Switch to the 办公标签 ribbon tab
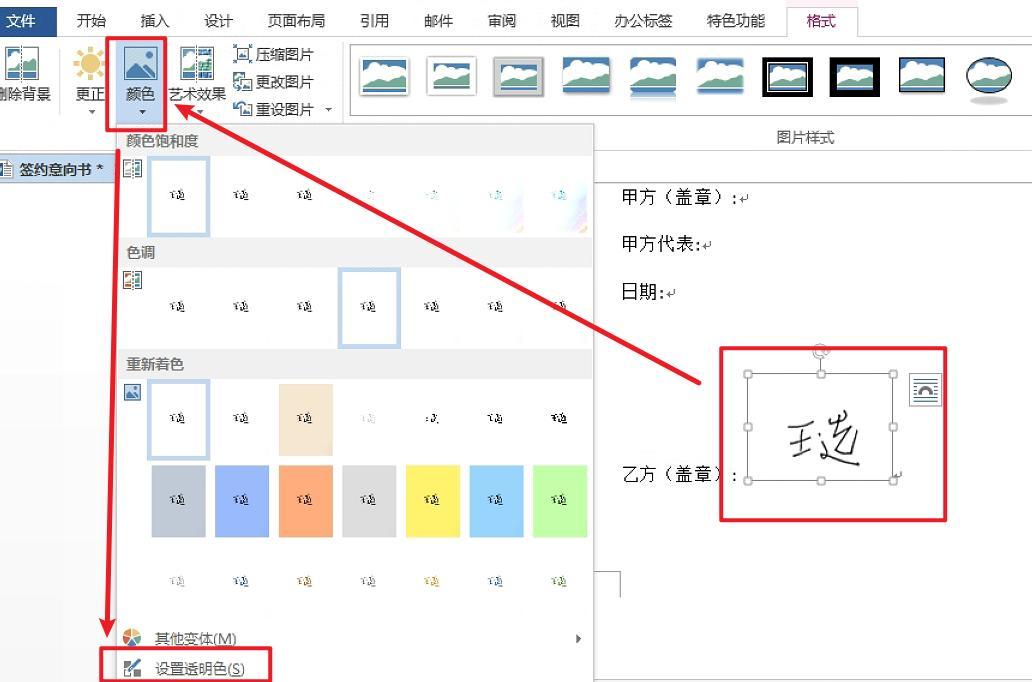1032x682 pixels. [x=643, y=21]
